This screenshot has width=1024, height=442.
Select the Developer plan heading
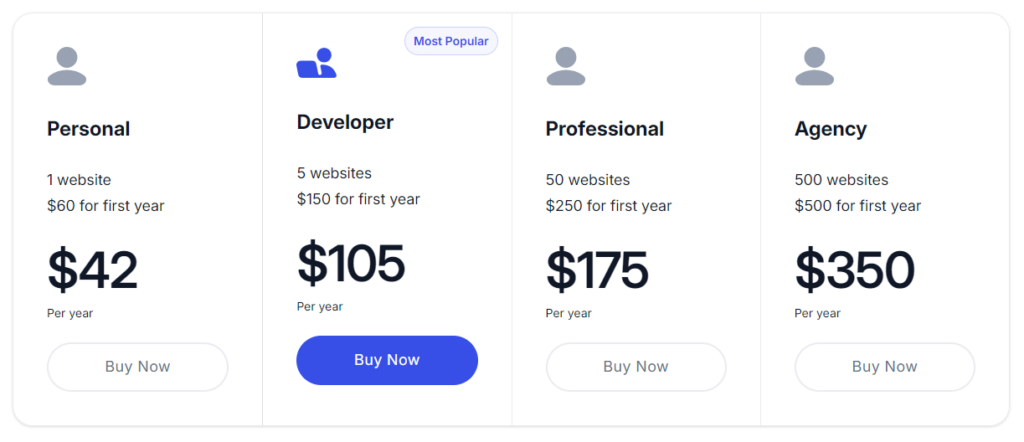coord(345,122)
